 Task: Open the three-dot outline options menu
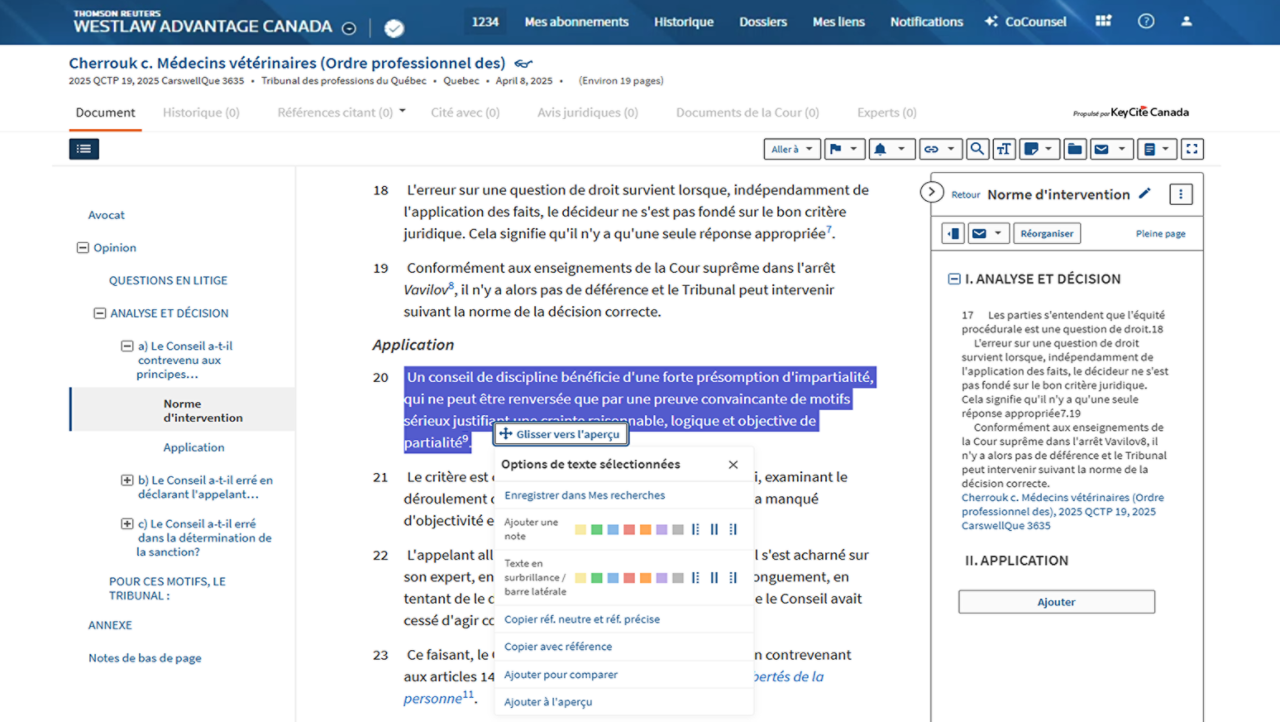point(1181,194)
